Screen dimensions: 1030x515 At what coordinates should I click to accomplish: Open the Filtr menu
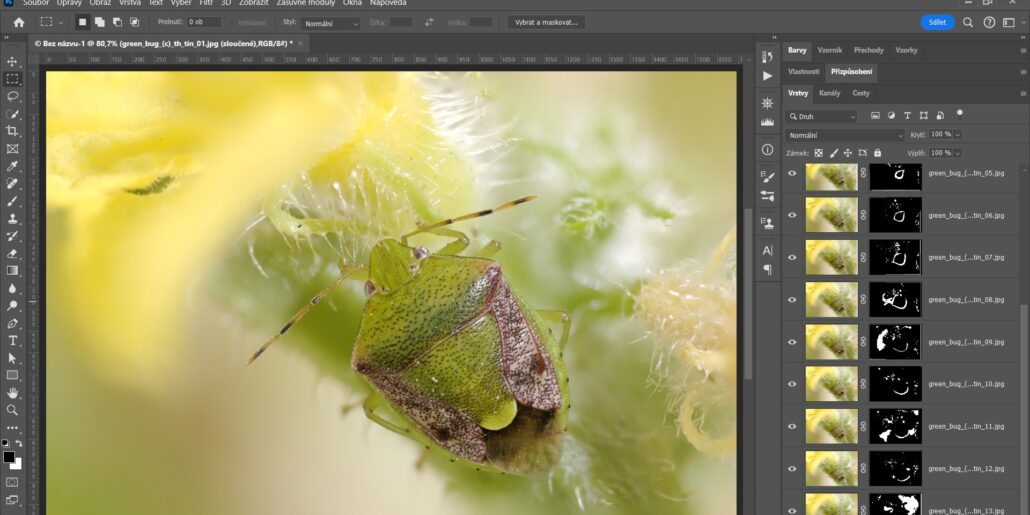coord(206,3)
